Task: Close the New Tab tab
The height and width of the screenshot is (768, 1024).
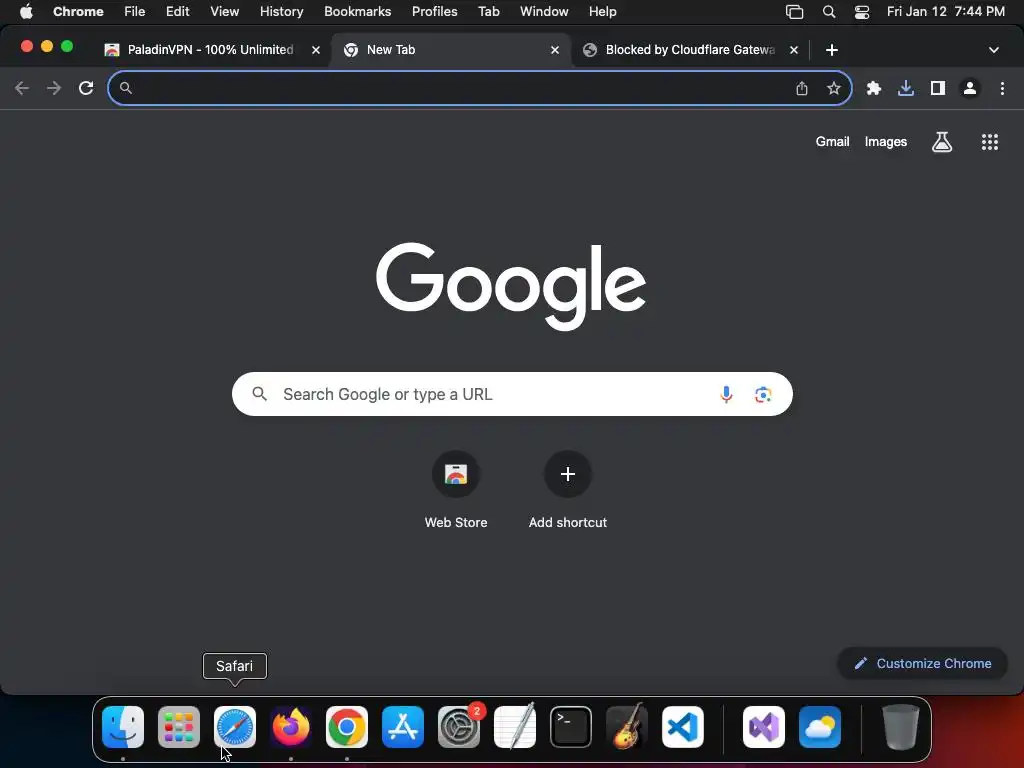Action: point(554,50)
